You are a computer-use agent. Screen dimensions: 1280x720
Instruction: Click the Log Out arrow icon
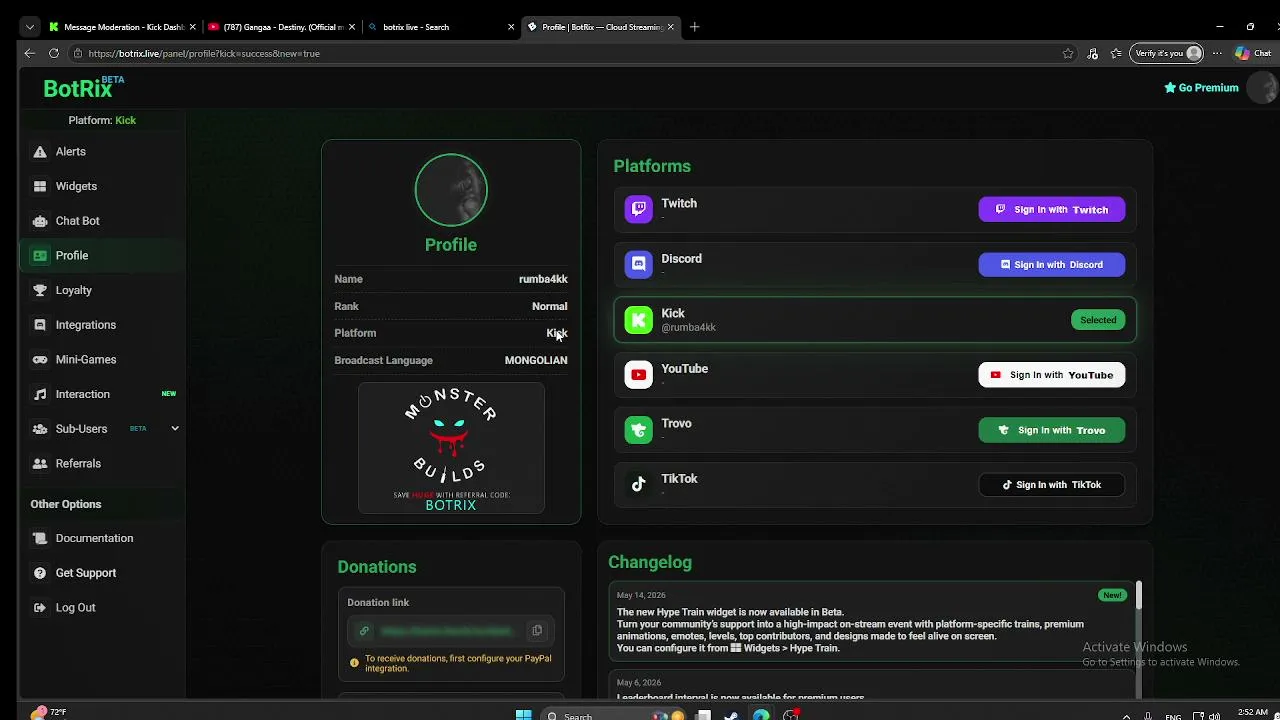click(40, 608)
